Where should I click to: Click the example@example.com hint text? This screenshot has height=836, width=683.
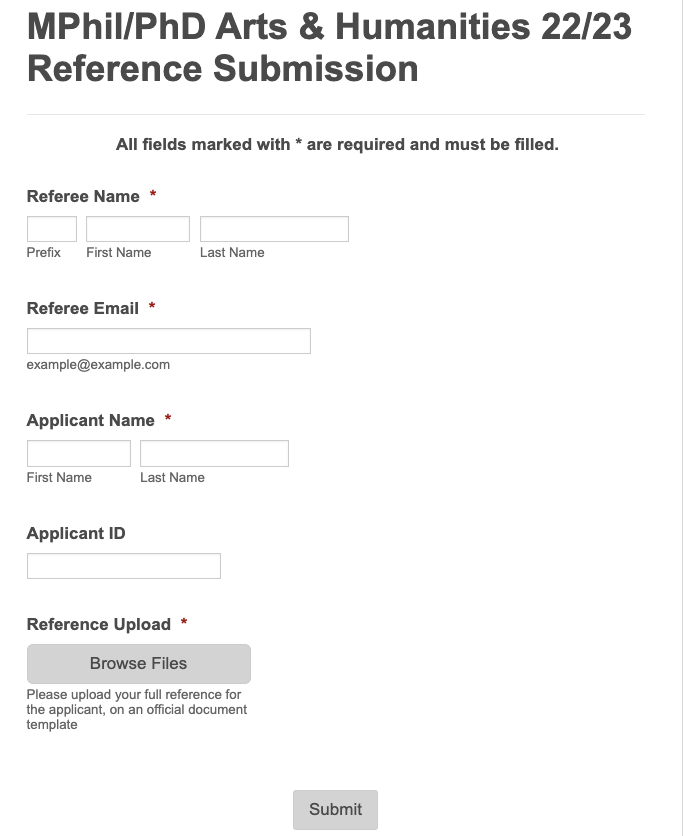pos(98,365)
